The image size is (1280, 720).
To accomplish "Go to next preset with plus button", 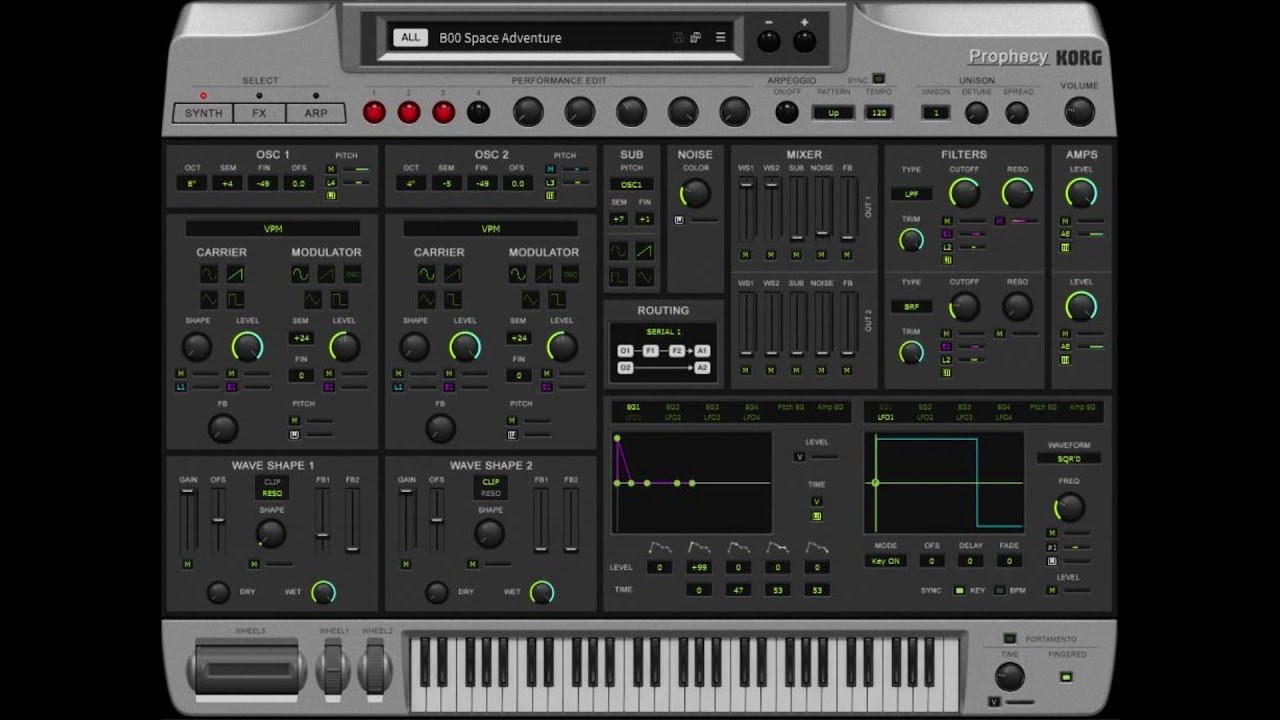I will (804, 41).
